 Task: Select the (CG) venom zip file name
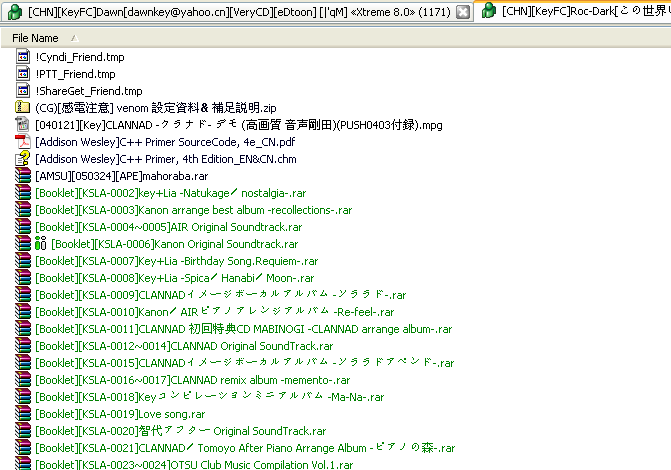click(x=156, y=107)
